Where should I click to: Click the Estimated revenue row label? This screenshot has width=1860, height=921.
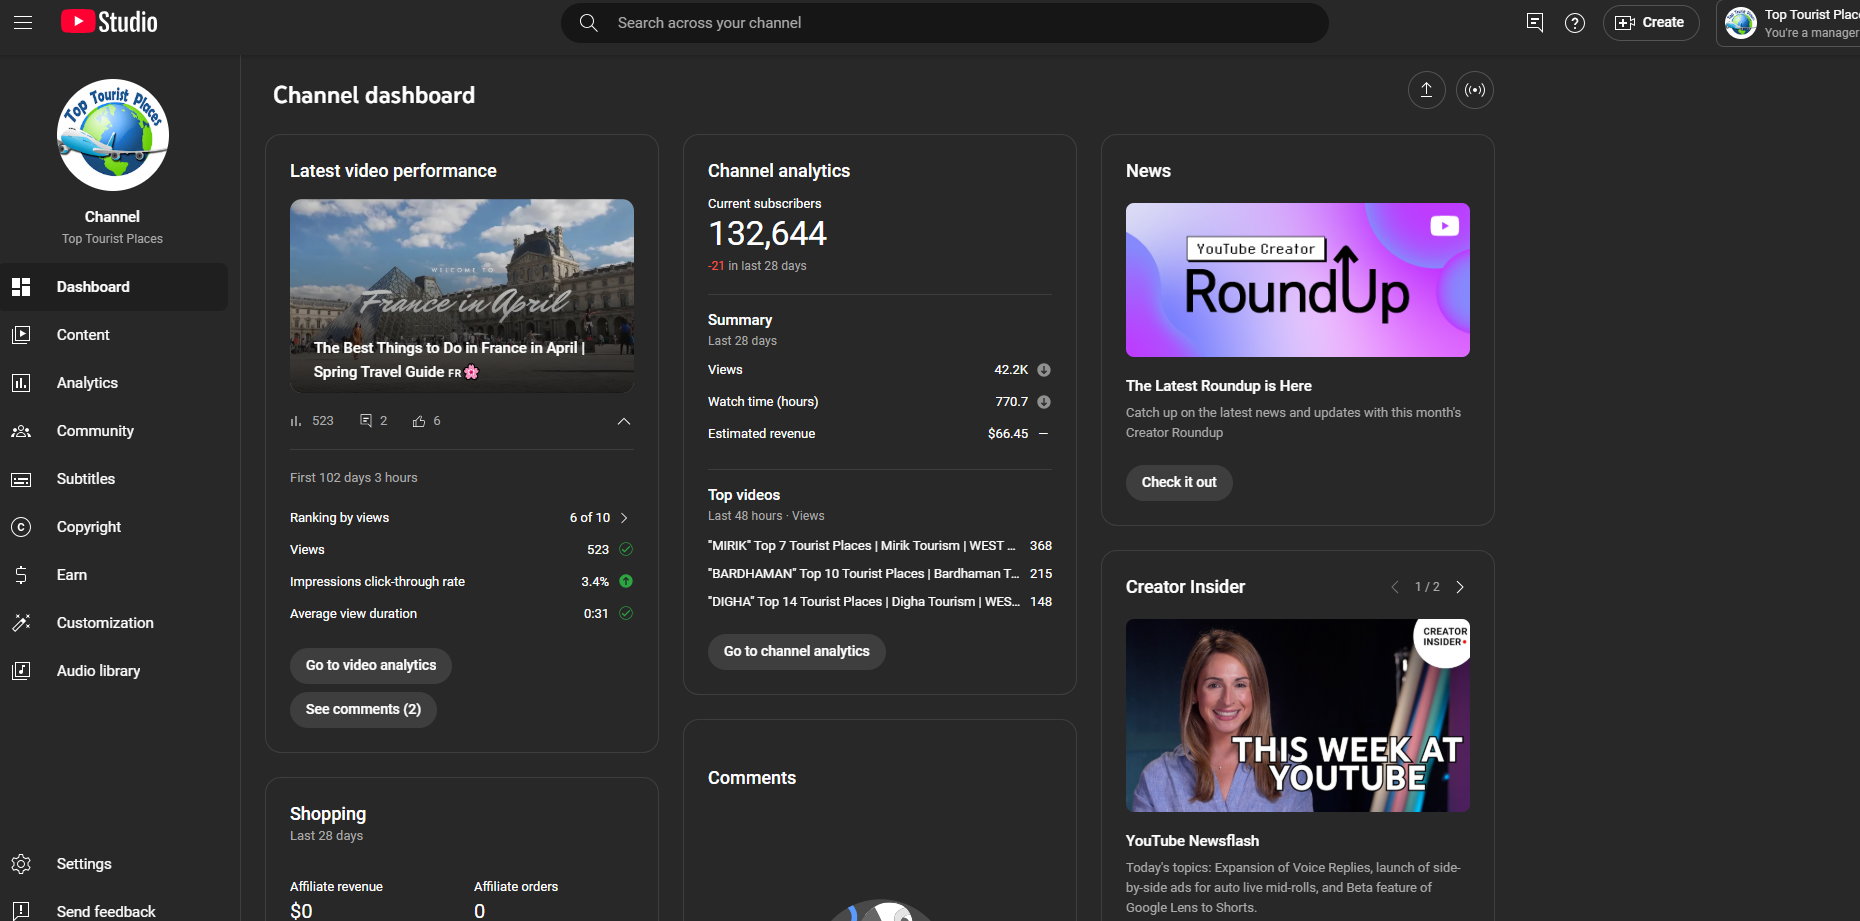[761, 434]
